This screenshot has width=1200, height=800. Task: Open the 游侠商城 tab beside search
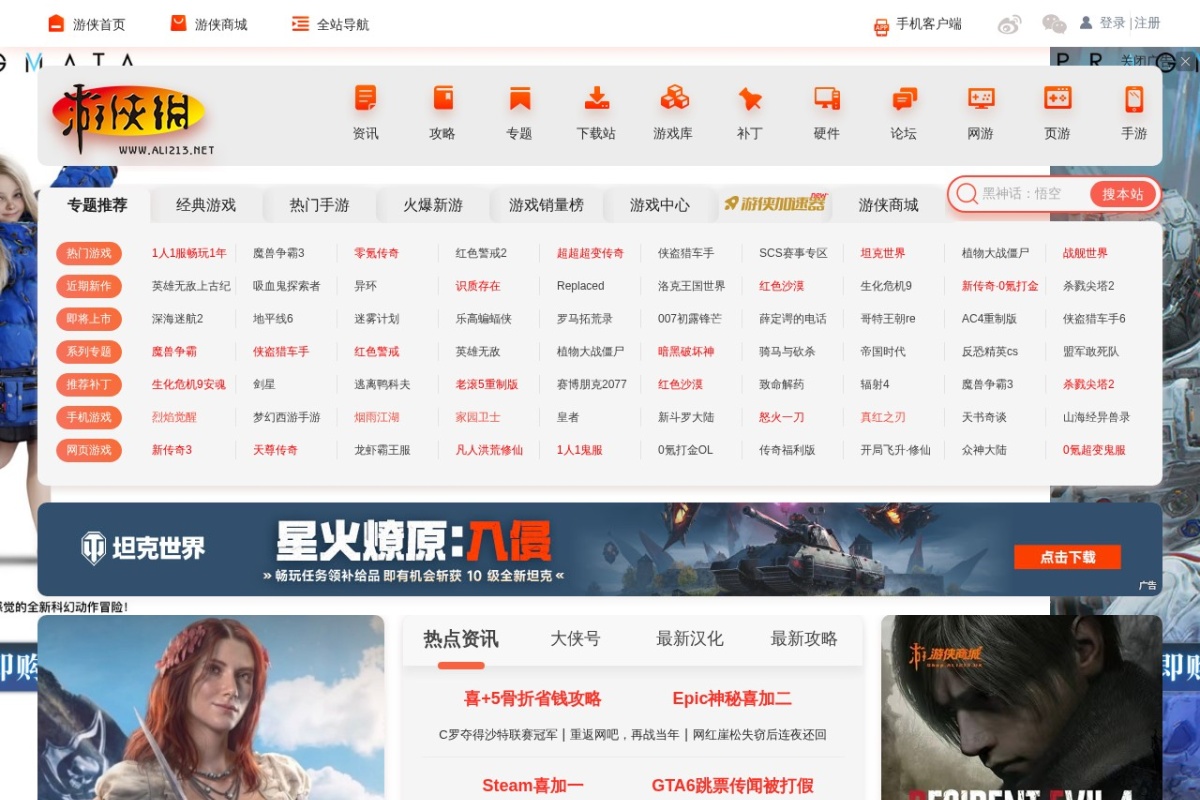coord(888,205)
